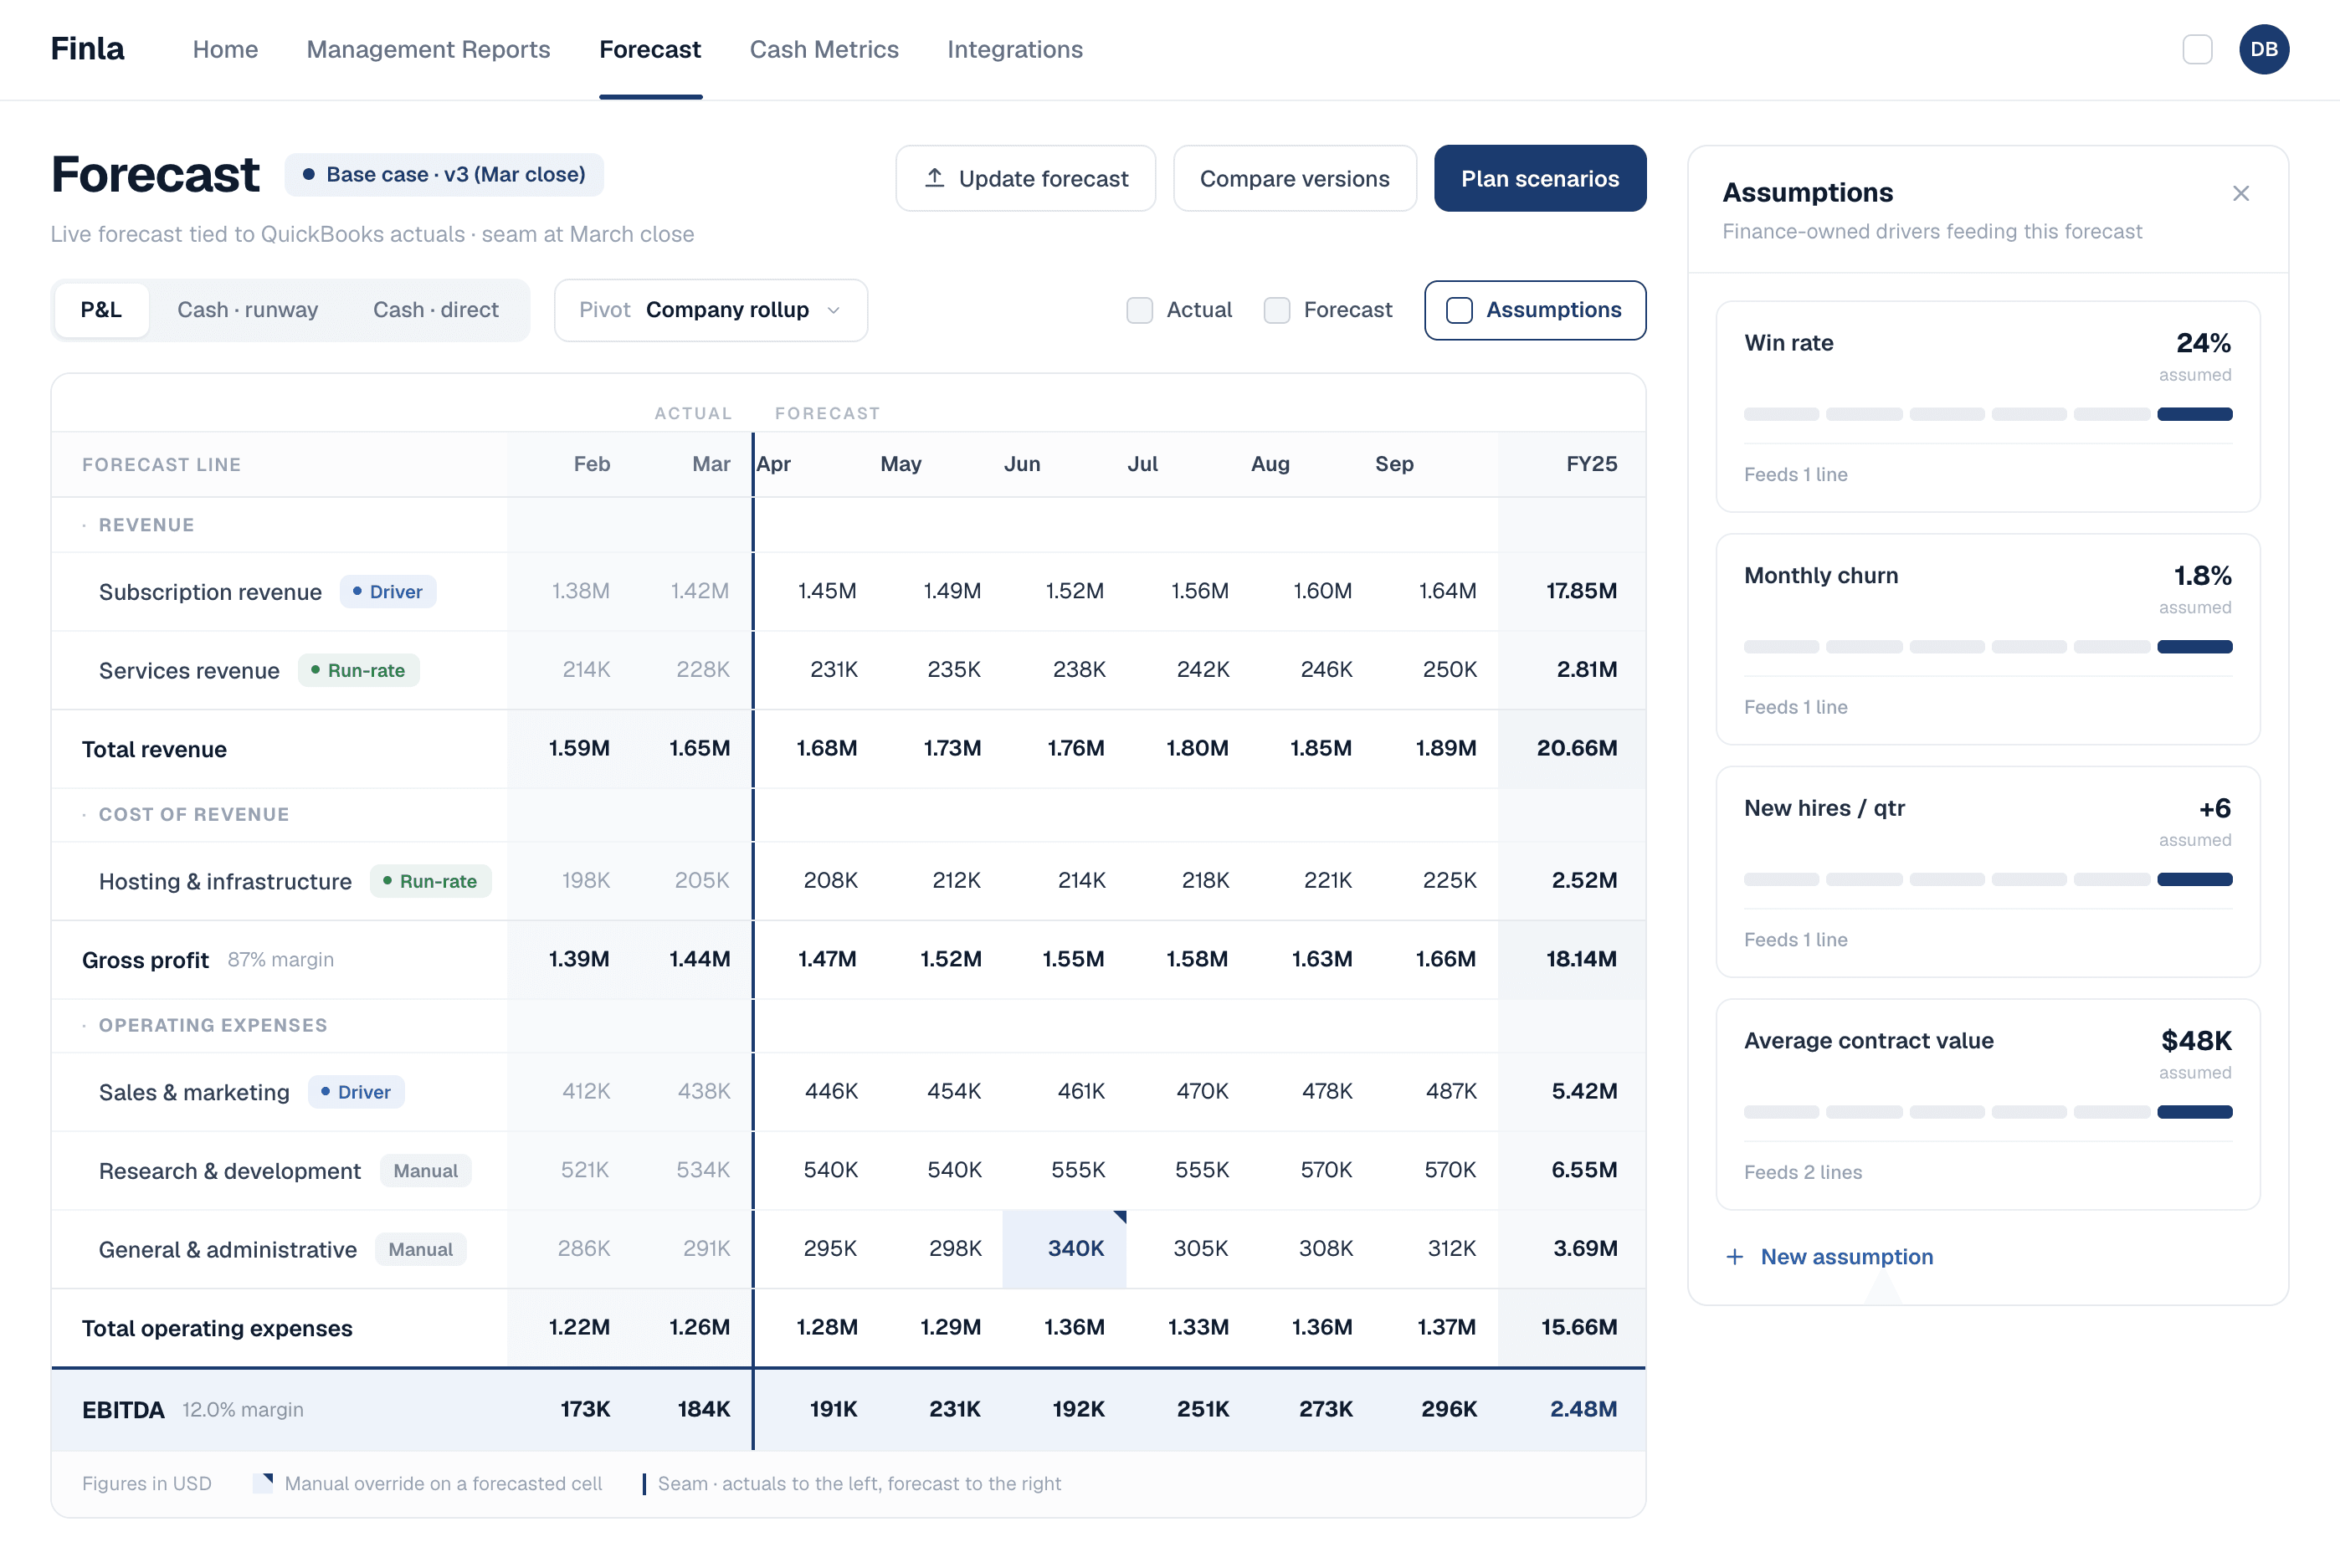Adjust the Average contract value slider
The image size is (2340, 1568).
point(1988,1112)
